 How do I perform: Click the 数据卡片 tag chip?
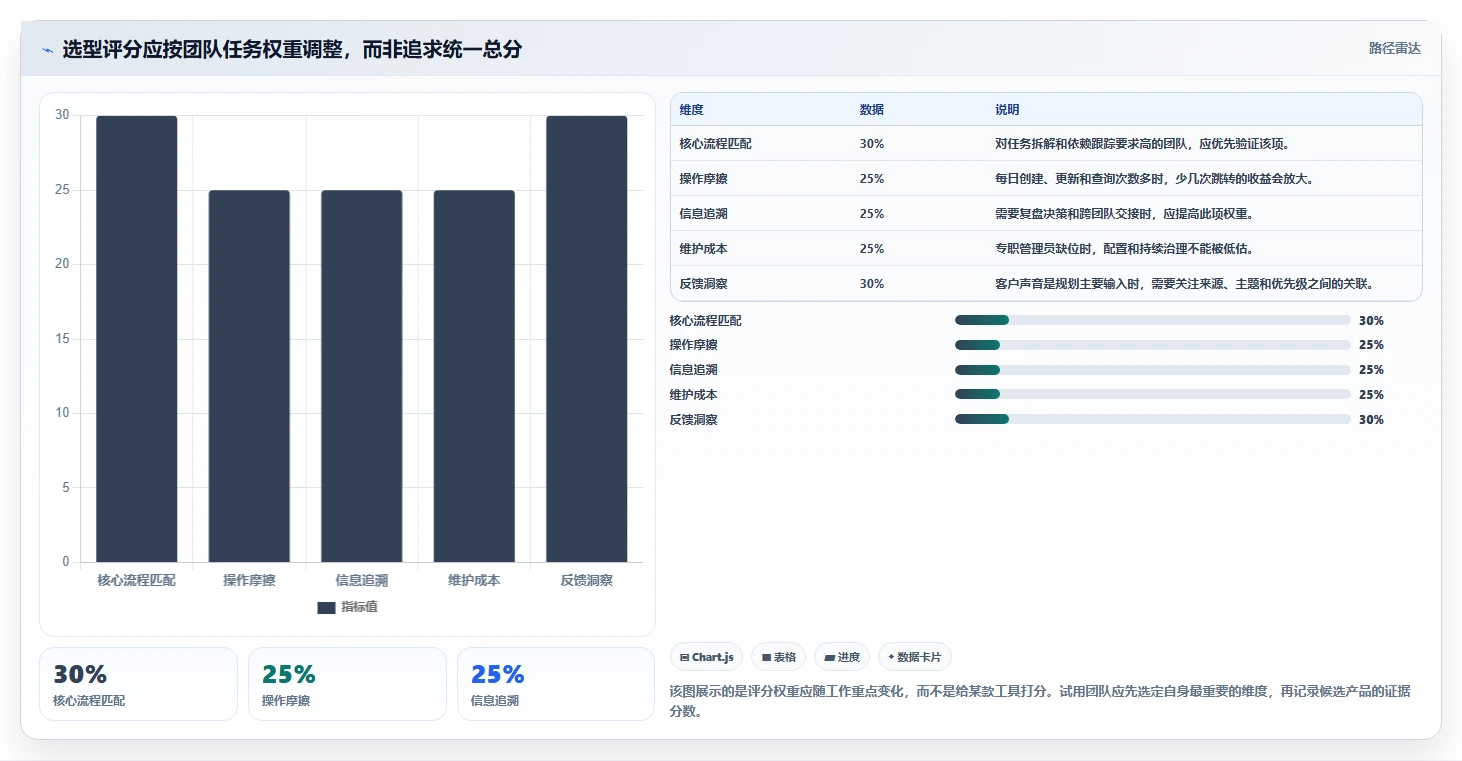914,657
